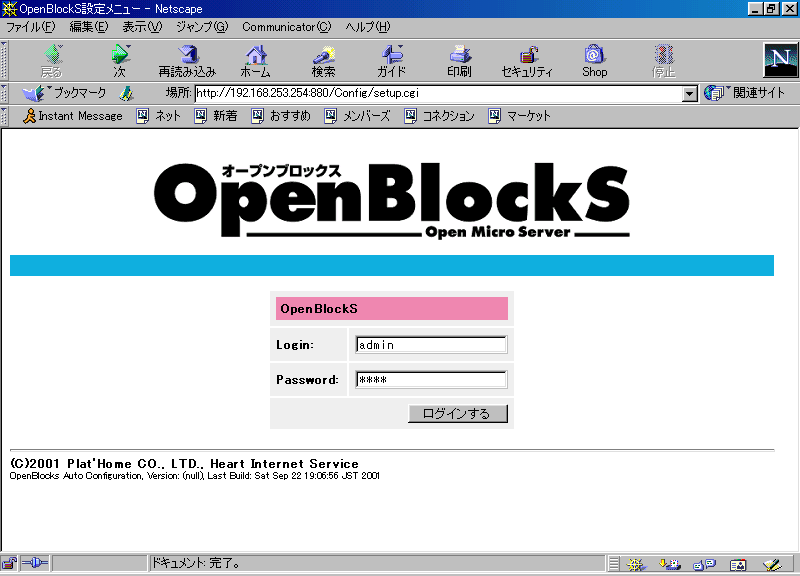Image resolution: width=800 pixels, height=576 pixels.
Task: Minimize the Netscape window
Action: [x=755, y=9]
